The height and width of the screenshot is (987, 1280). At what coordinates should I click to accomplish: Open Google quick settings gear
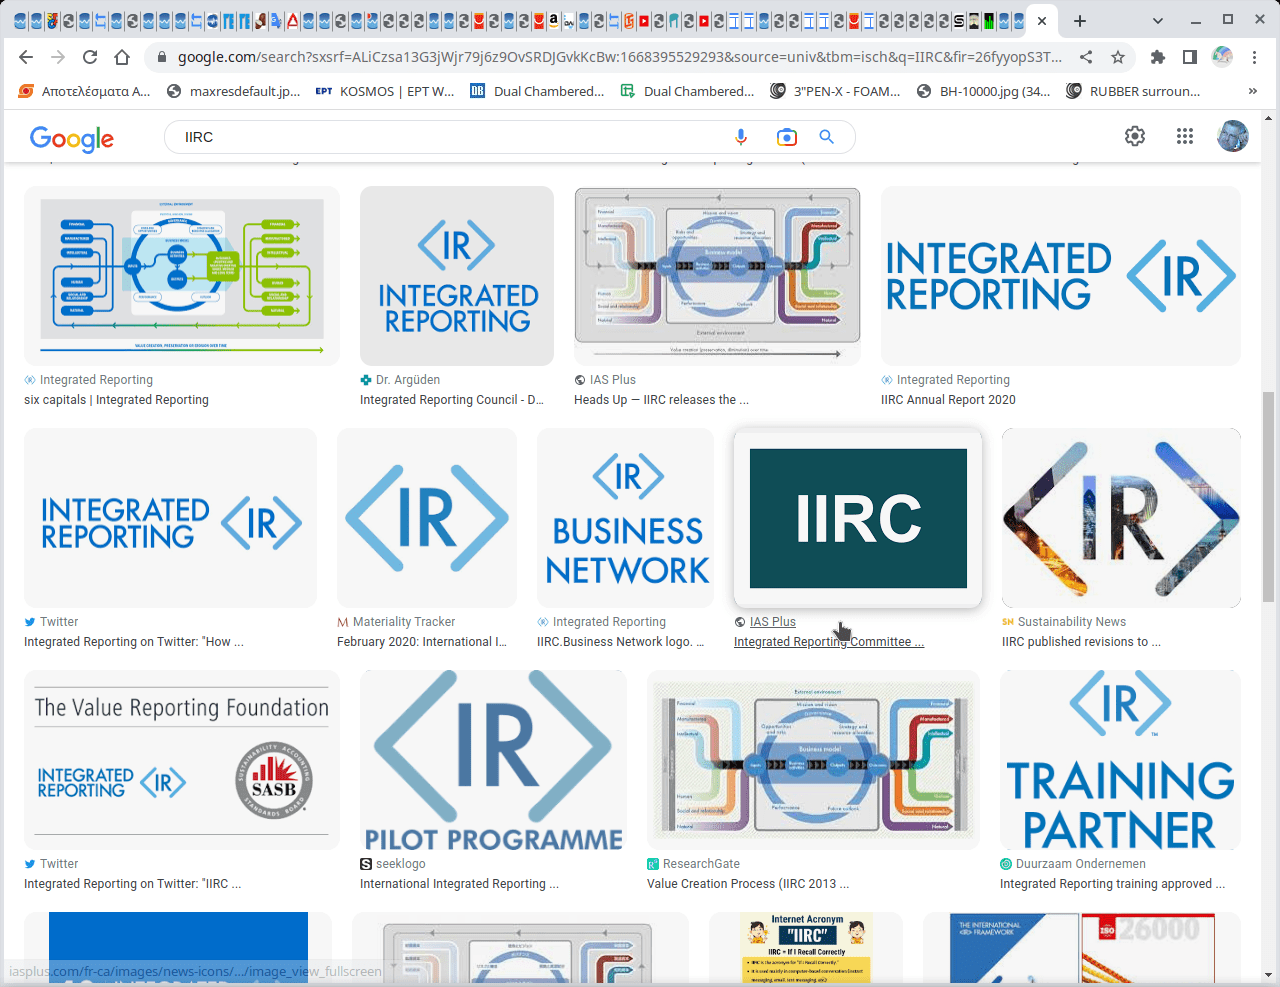click(x=1135, y=136)
